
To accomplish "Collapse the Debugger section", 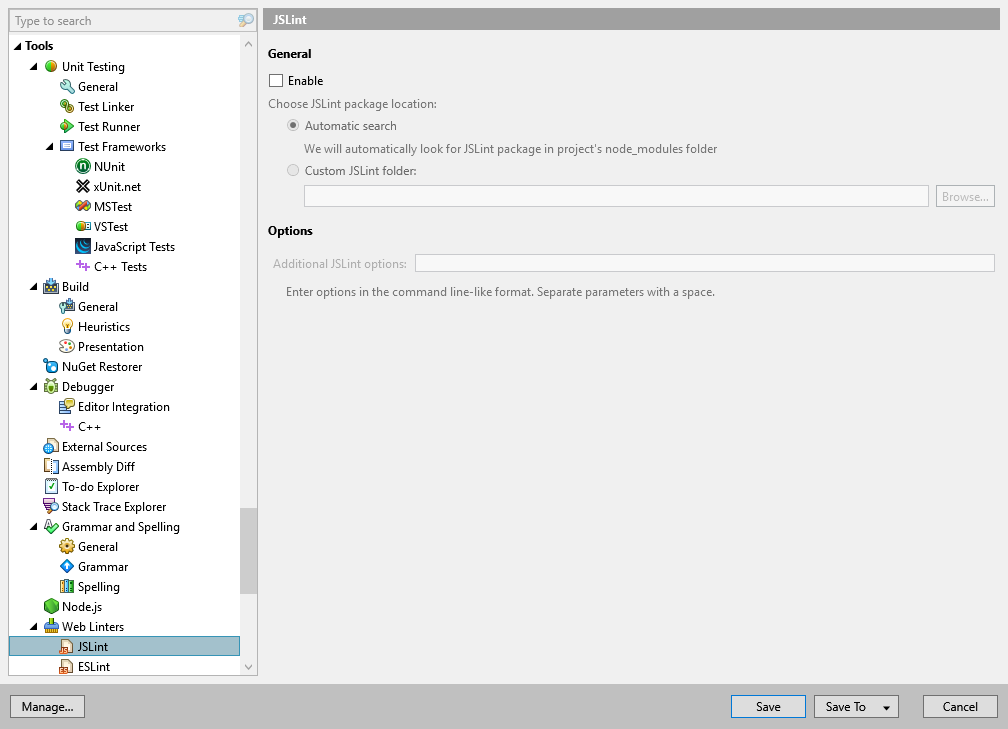I will (x=32, y=386).
